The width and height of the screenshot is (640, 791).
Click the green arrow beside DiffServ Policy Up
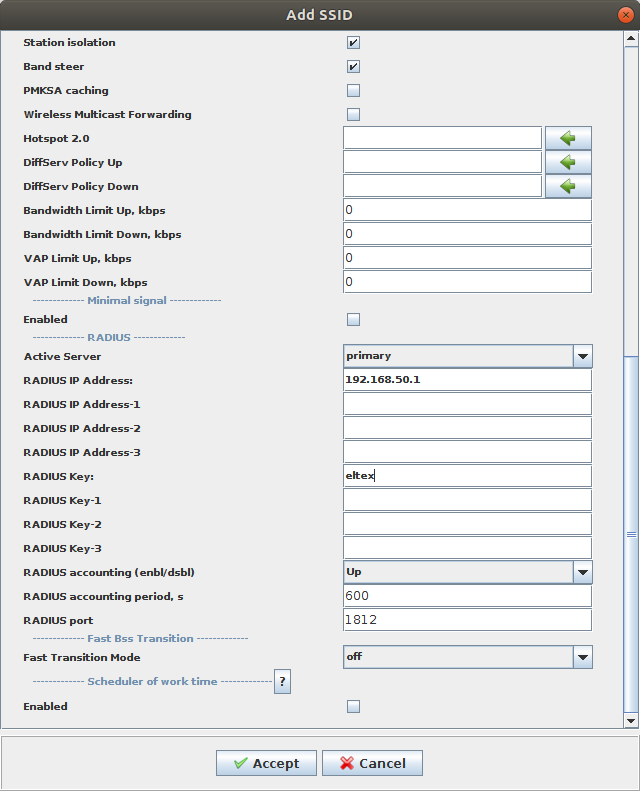567,162
